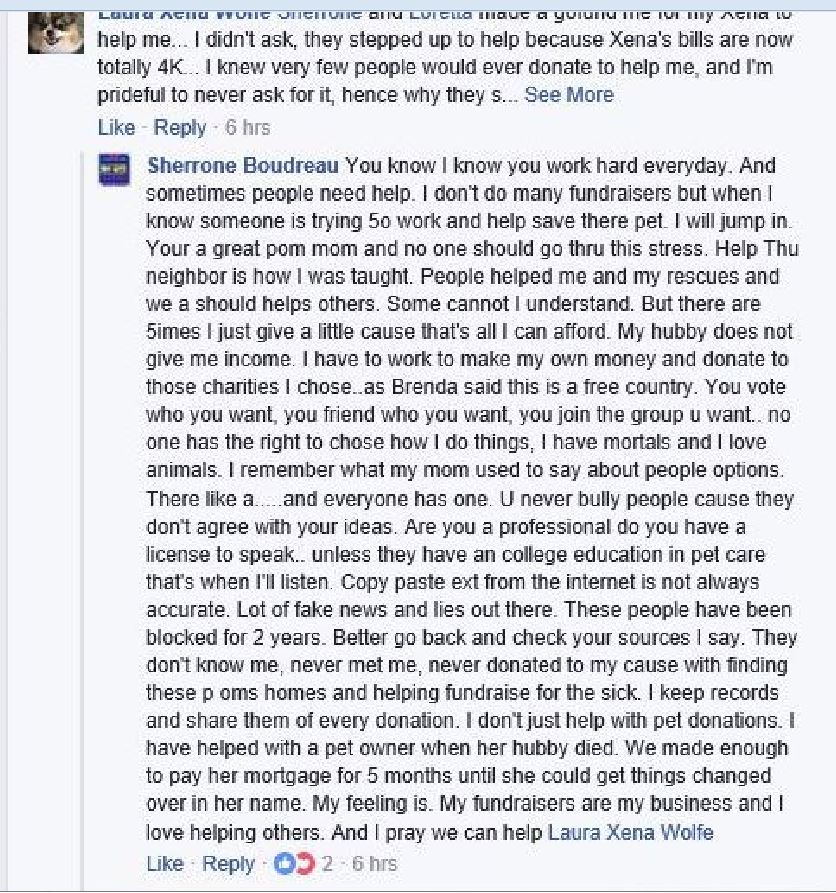Open the tagged Laura Xena Wolfe link
This screenshot has width=836, height=893.
(630, 832)
